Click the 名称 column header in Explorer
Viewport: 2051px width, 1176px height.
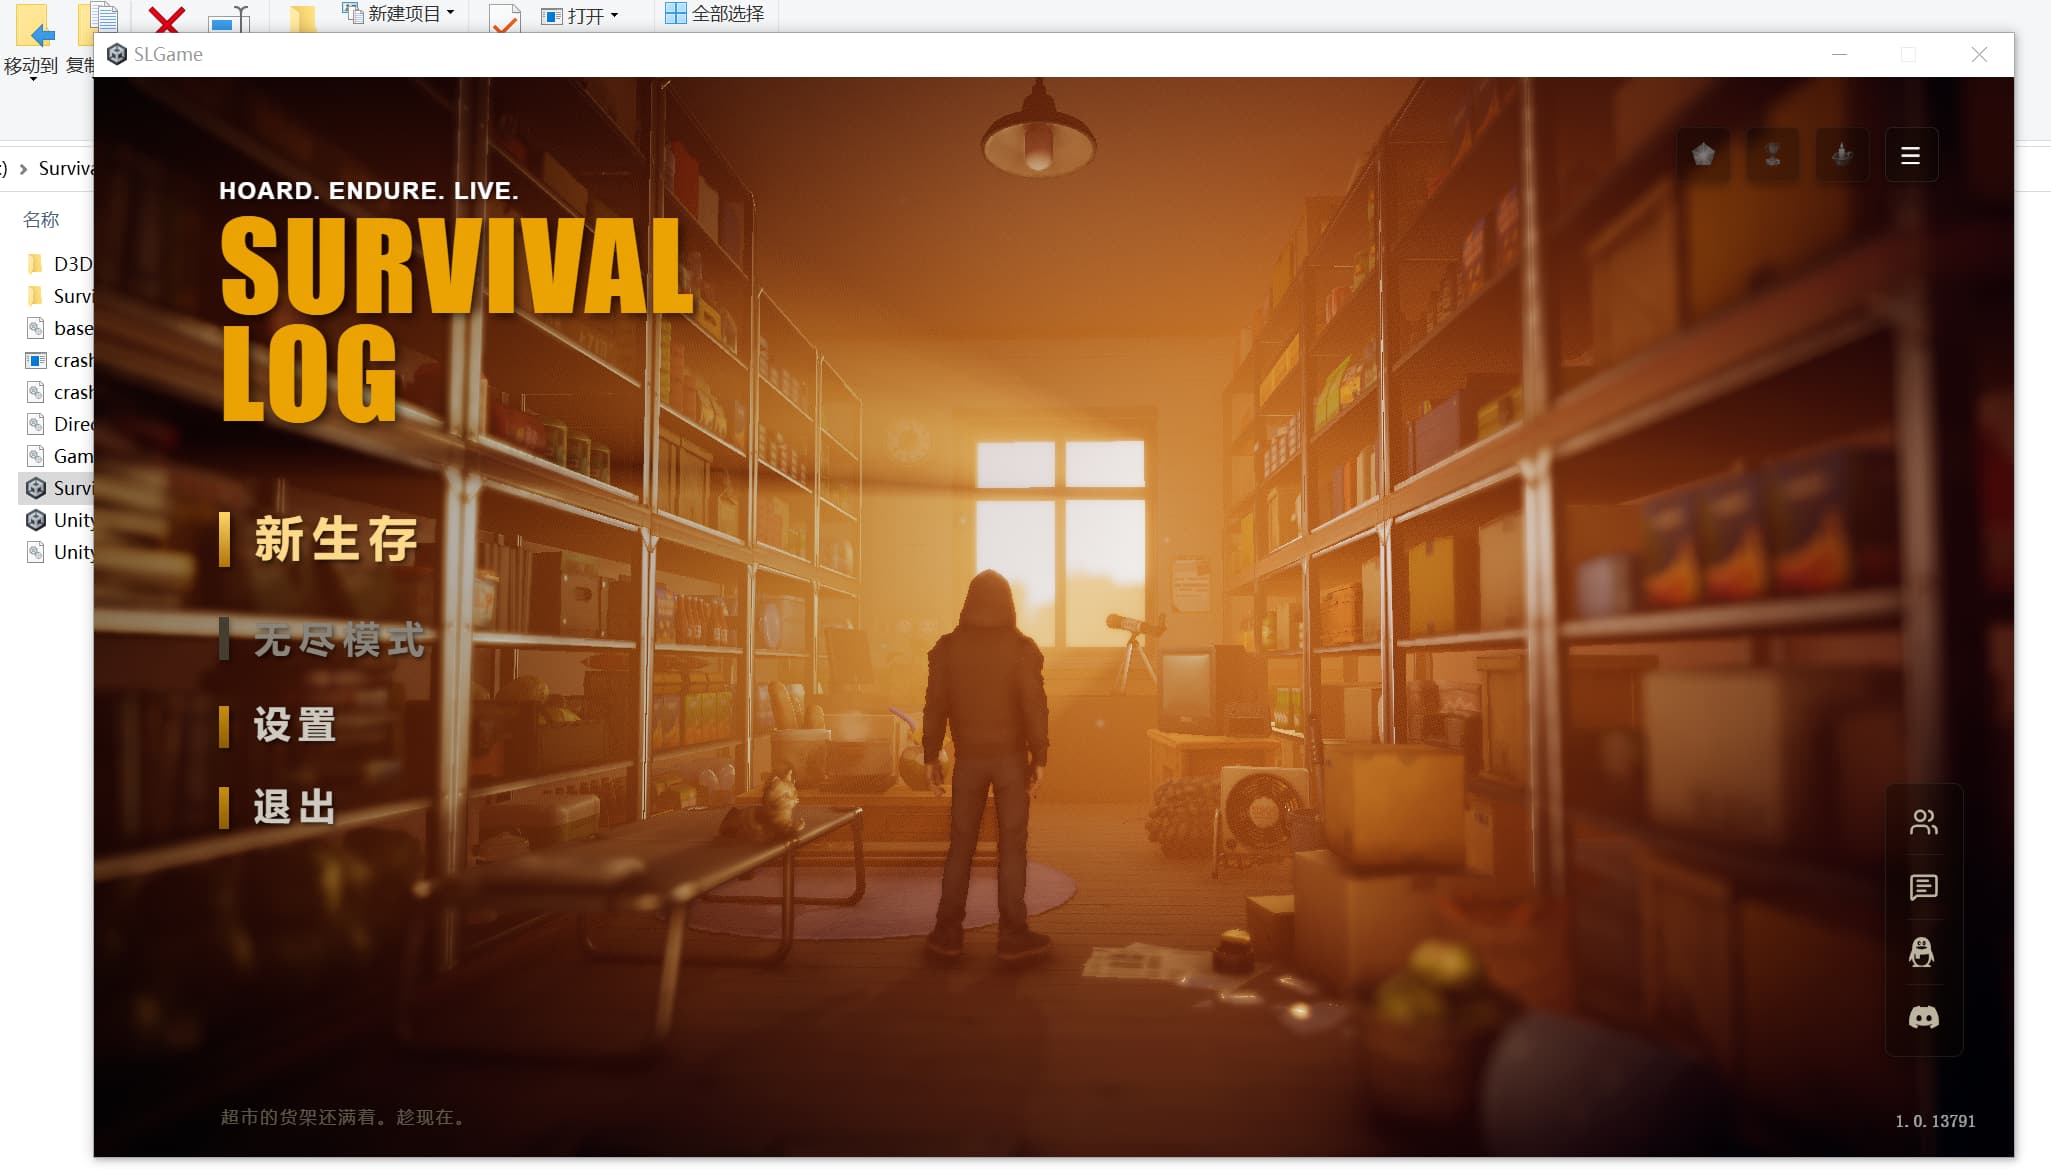pyautogui.click(x=41, y=219)
